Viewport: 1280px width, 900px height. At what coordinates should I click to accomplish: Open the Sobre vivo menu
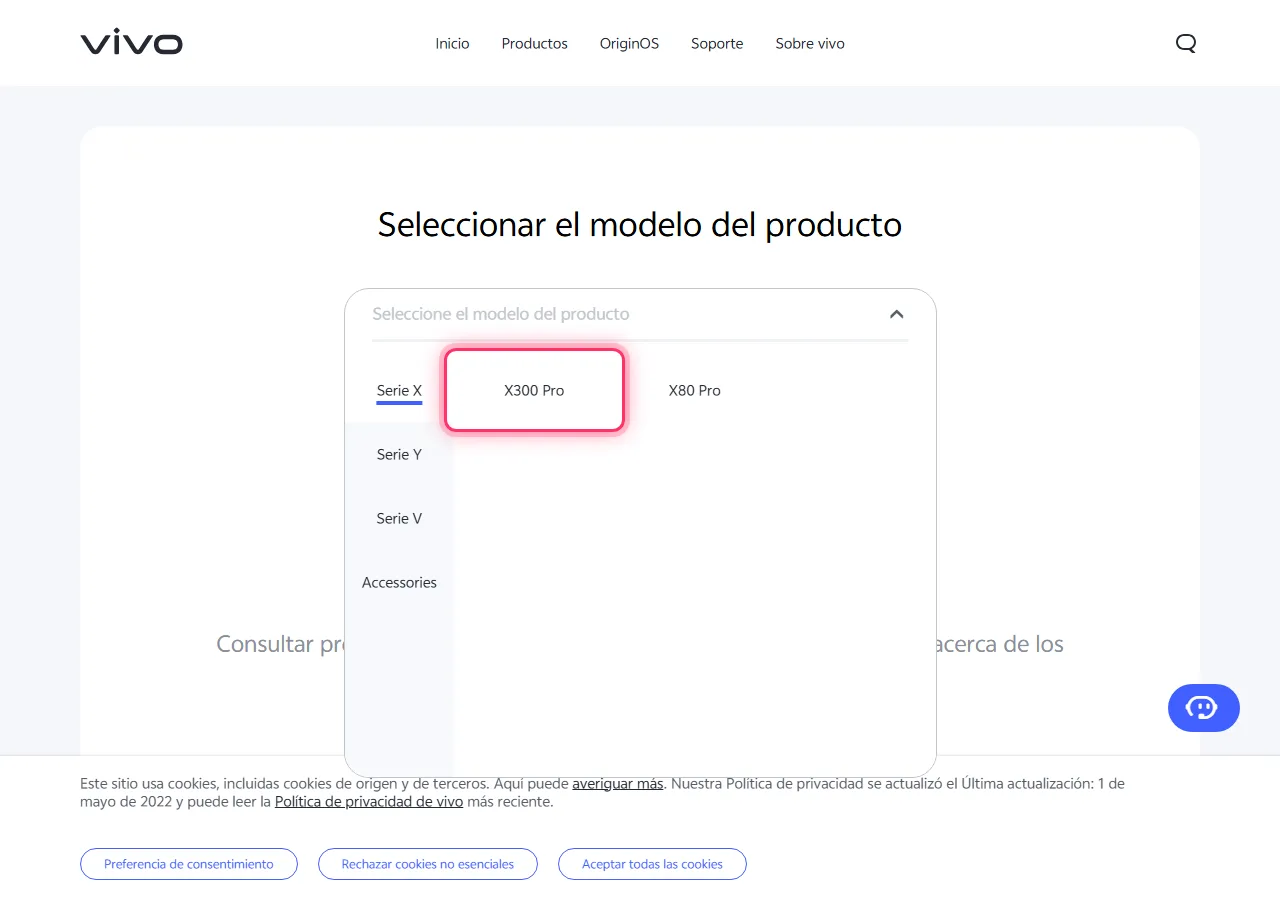click(x=810, y=43)
